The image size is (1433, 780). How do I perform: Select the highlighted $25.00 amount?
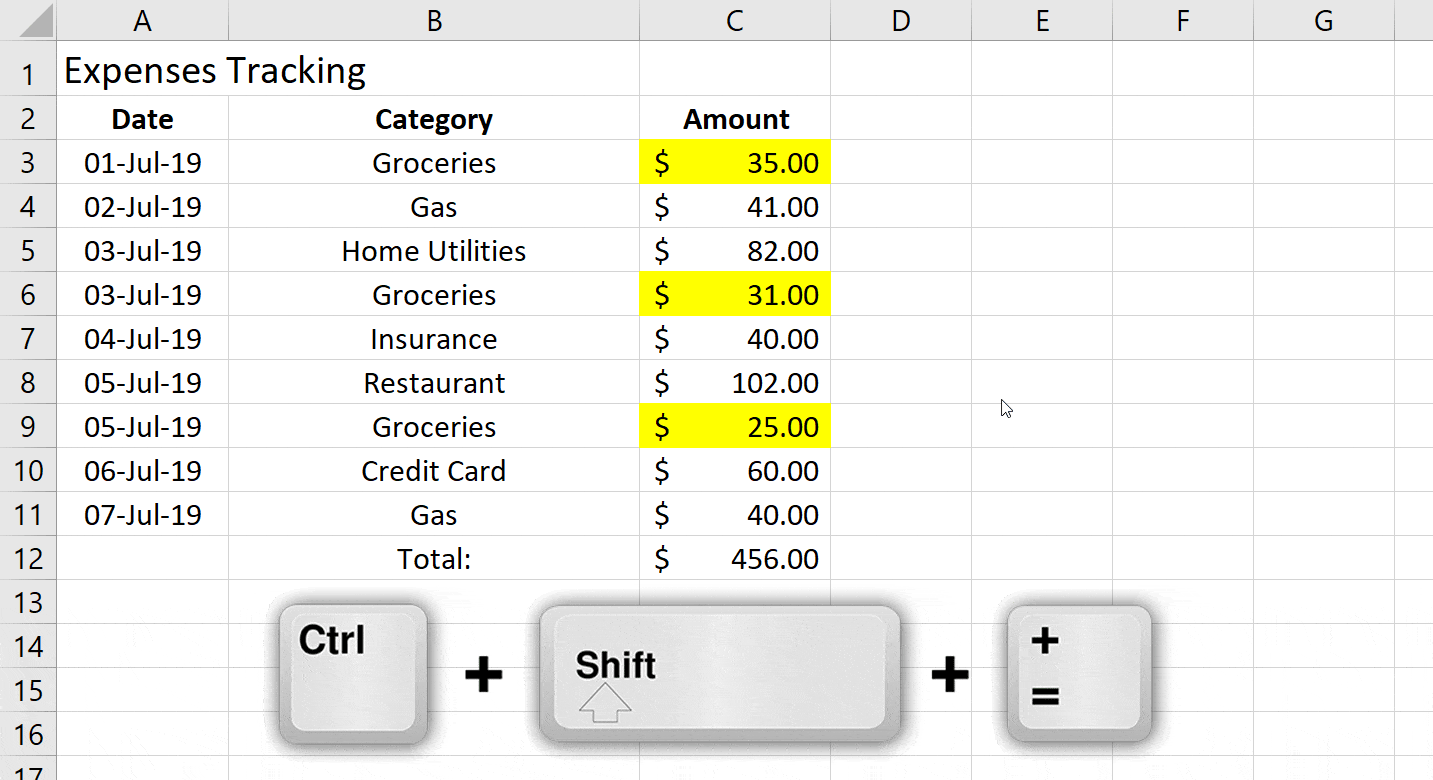pyautogui.click(x=734, y=426)
